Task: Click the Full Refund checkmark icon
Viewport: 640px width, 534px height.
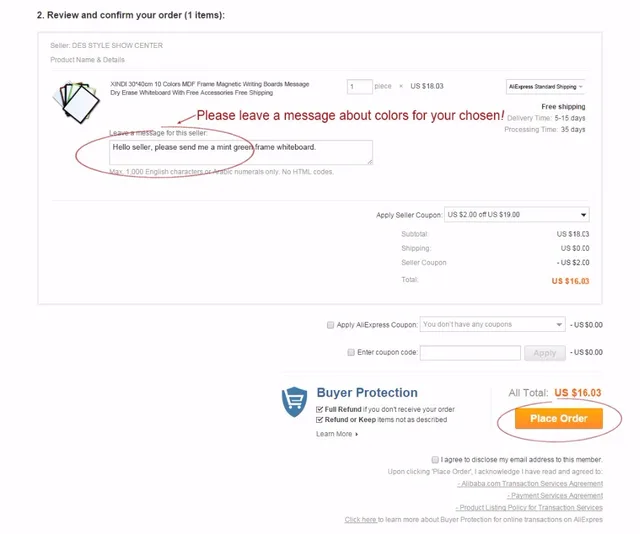Action: coord(320,409)
